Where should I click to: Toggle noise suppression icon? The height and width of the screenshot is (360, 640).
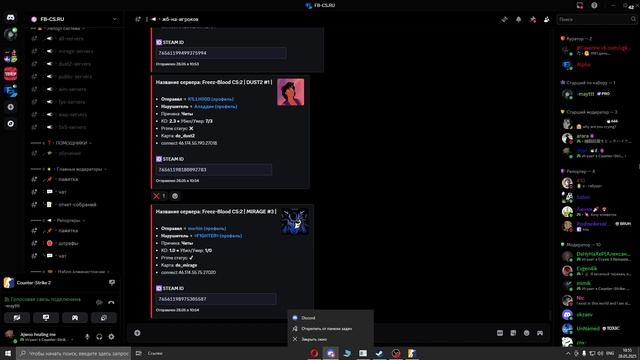coord(99,302)
